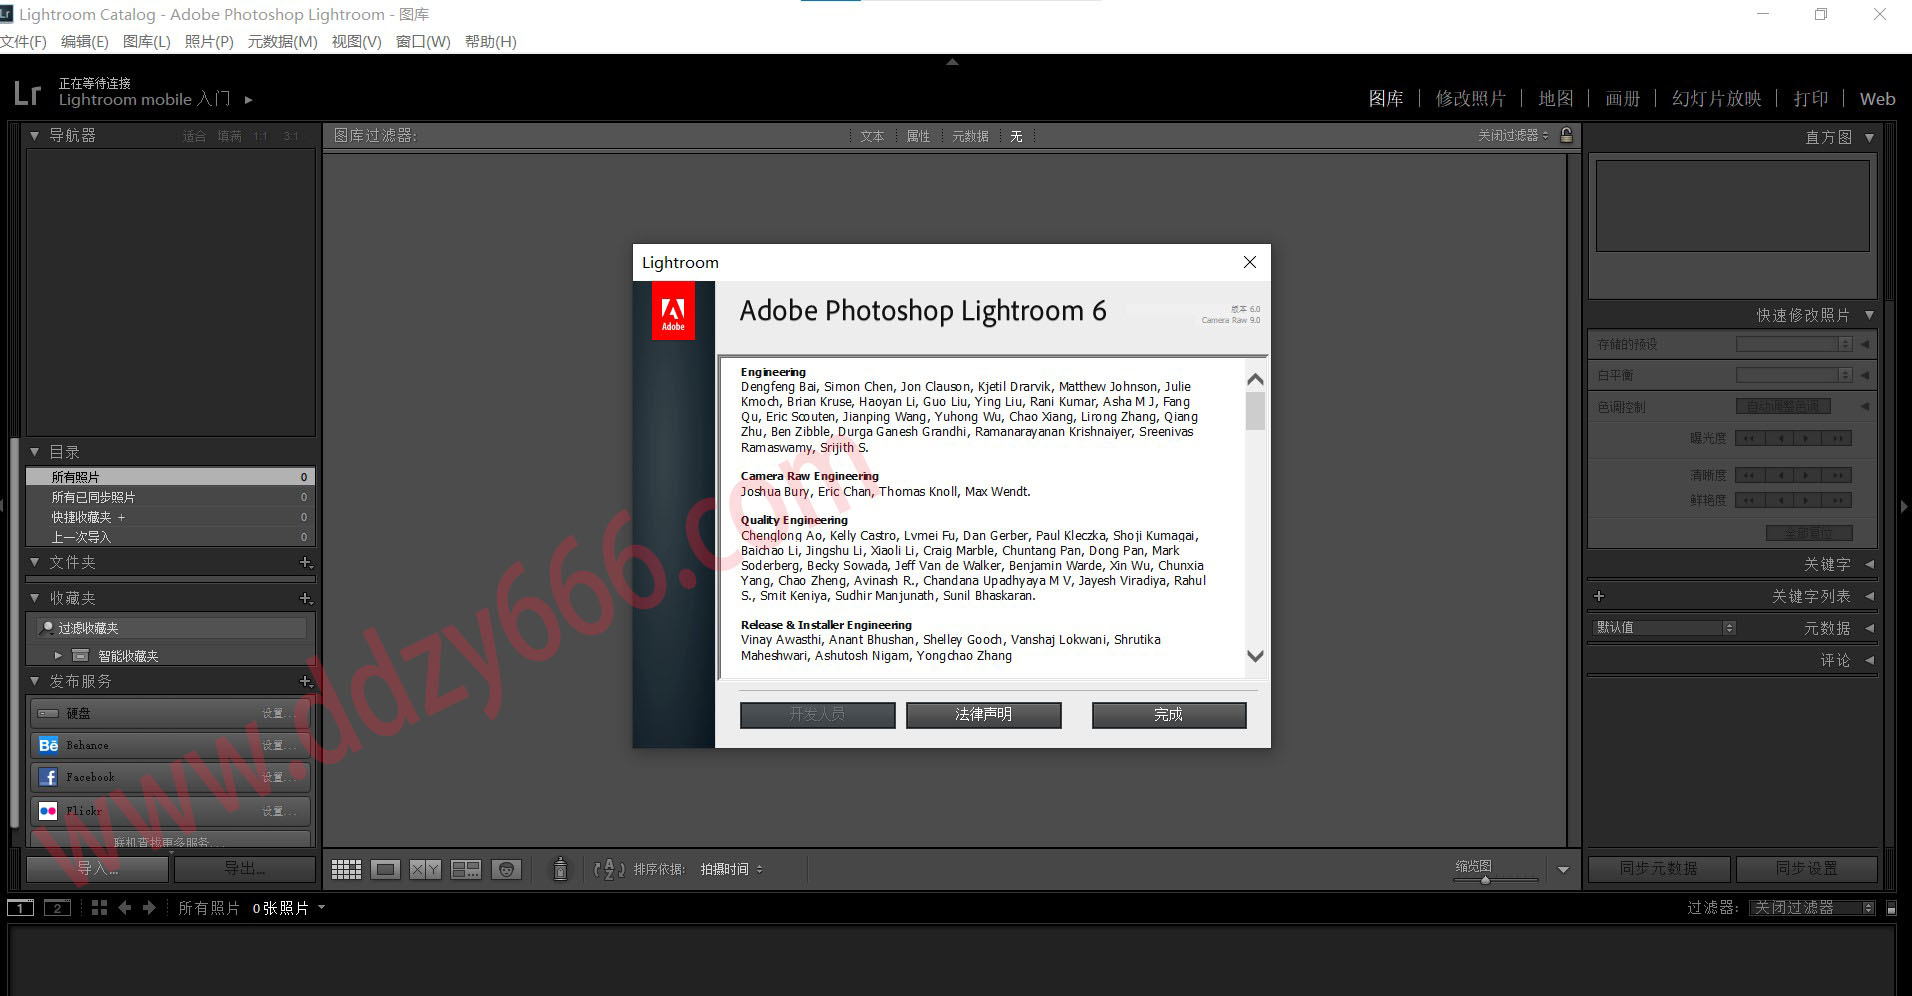Select 所有已同步照片 in the catalog
The height and width of the screenshot is (996, 1912).
[170, 497]
